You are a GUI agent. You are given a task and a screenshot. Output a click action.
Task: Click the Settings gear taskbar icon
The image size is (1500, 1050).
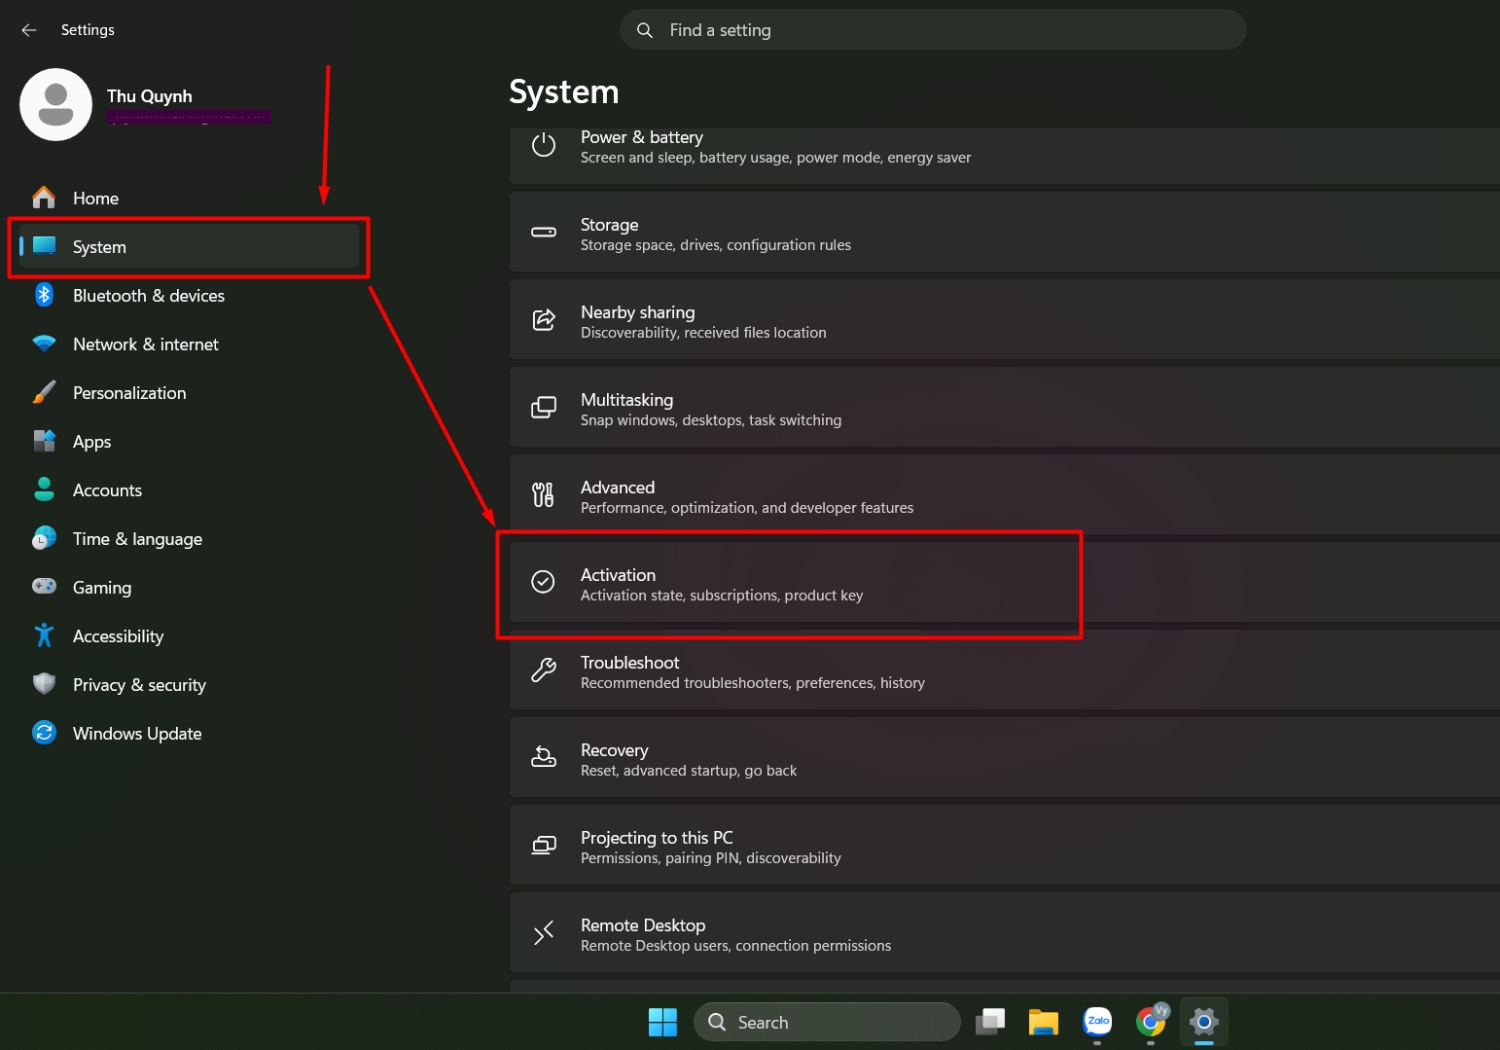click(x=1205, y=1022)
